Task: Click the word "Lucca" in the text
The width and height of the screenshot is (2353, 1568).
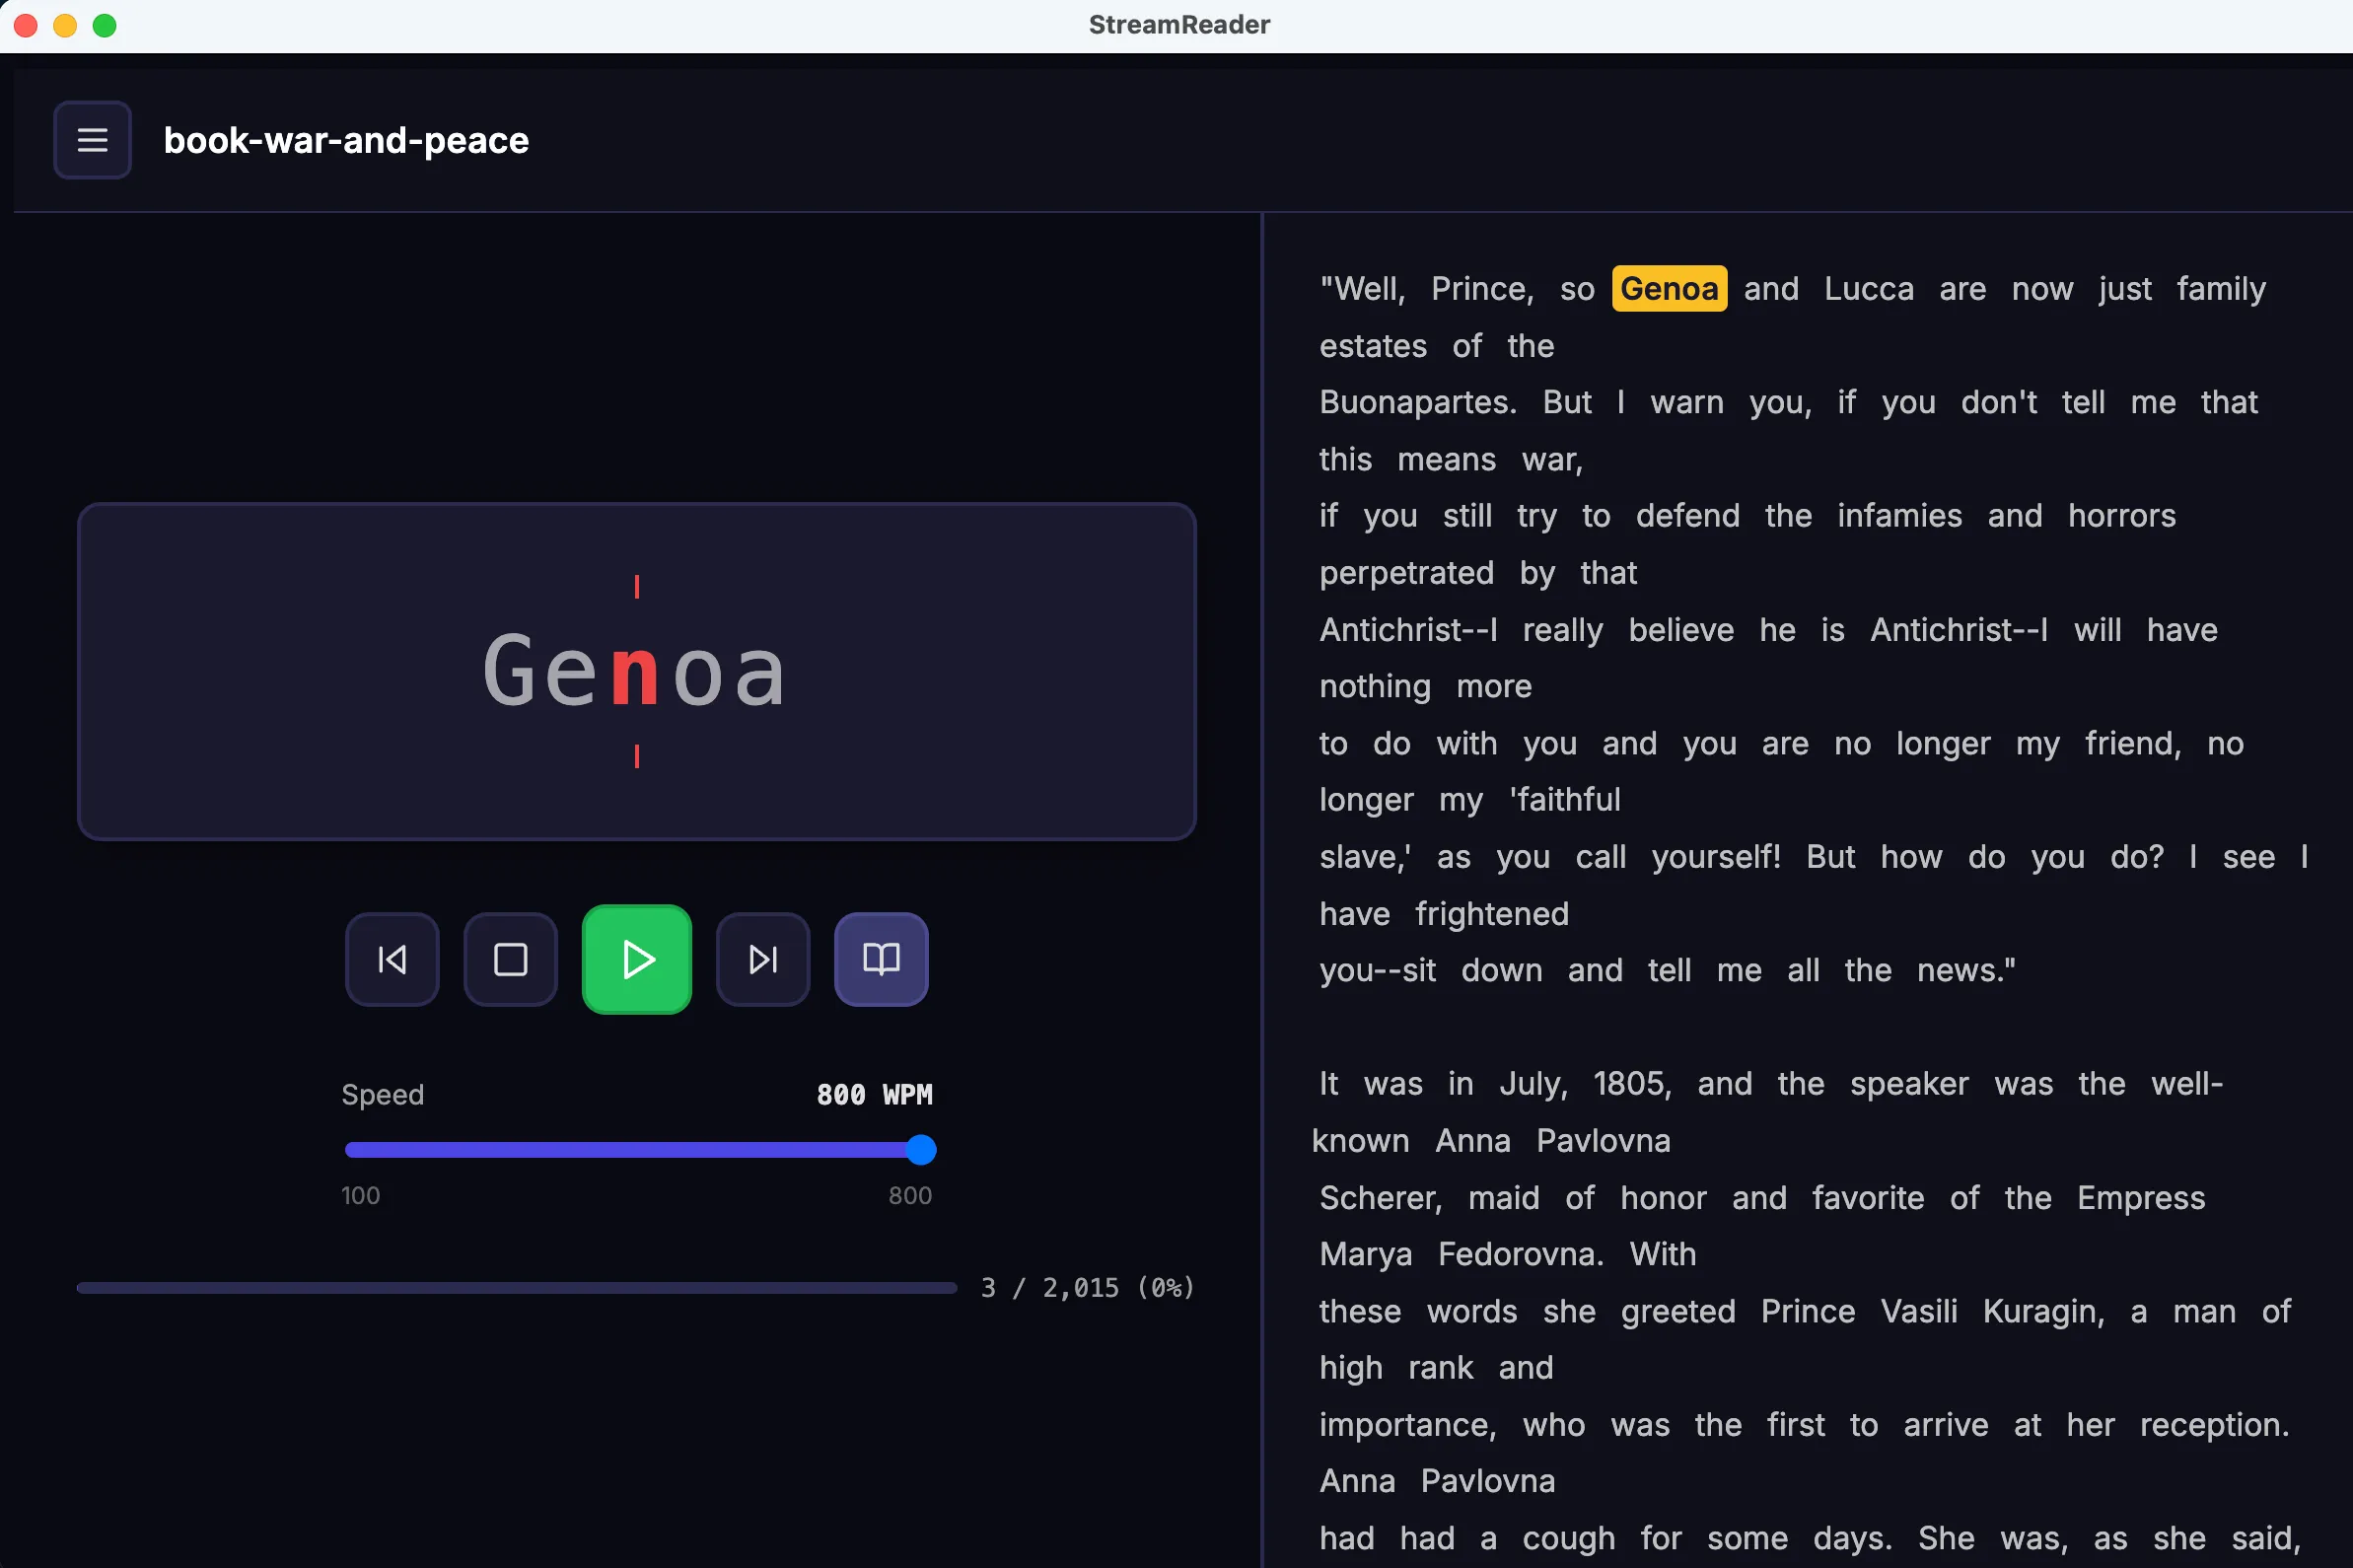Action: click(1868, 289)
